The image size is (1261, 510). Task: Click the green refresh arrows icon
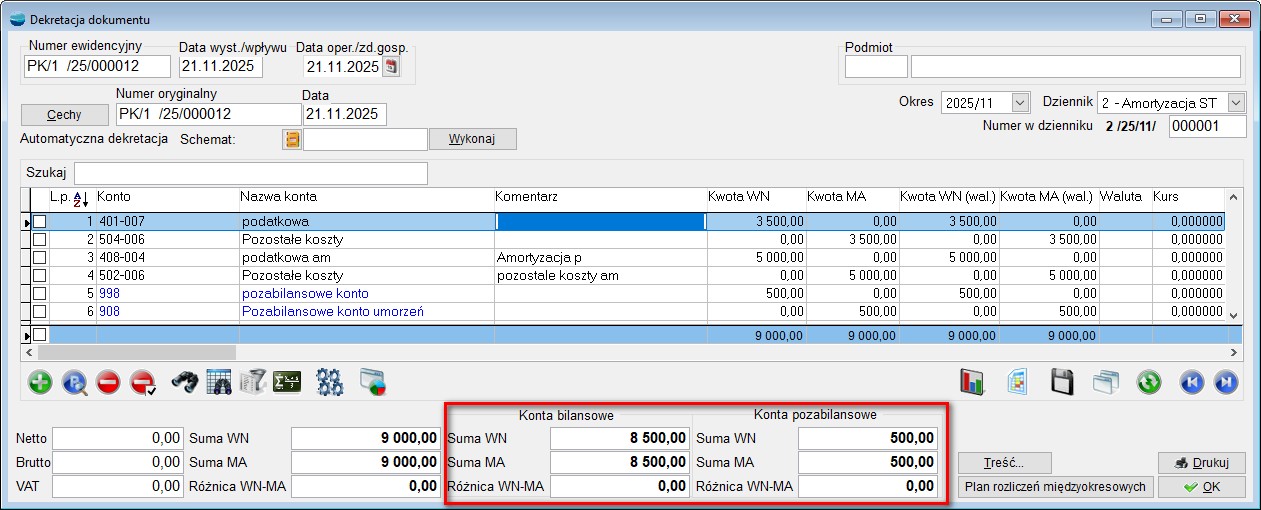(x=1149, y=382)
